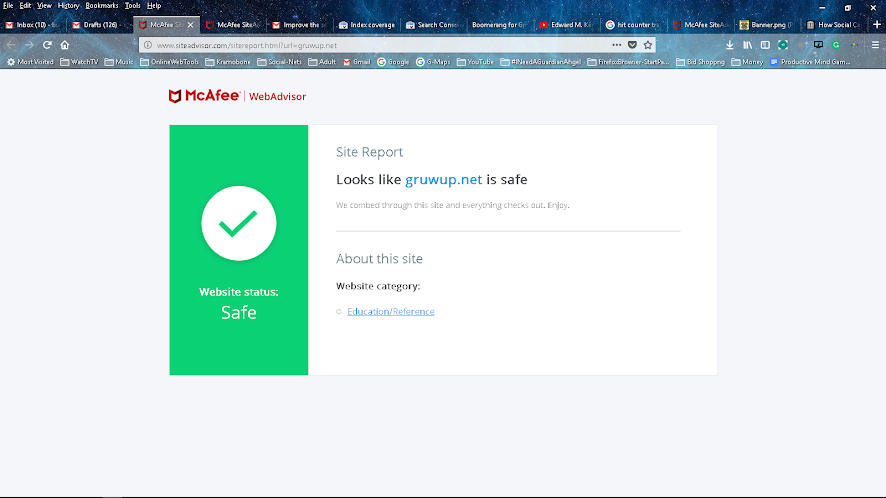Viewport: 886px width, 498px height.
Task: Click the McAfee WebAdvisor logo
Action: click(237, 96)
